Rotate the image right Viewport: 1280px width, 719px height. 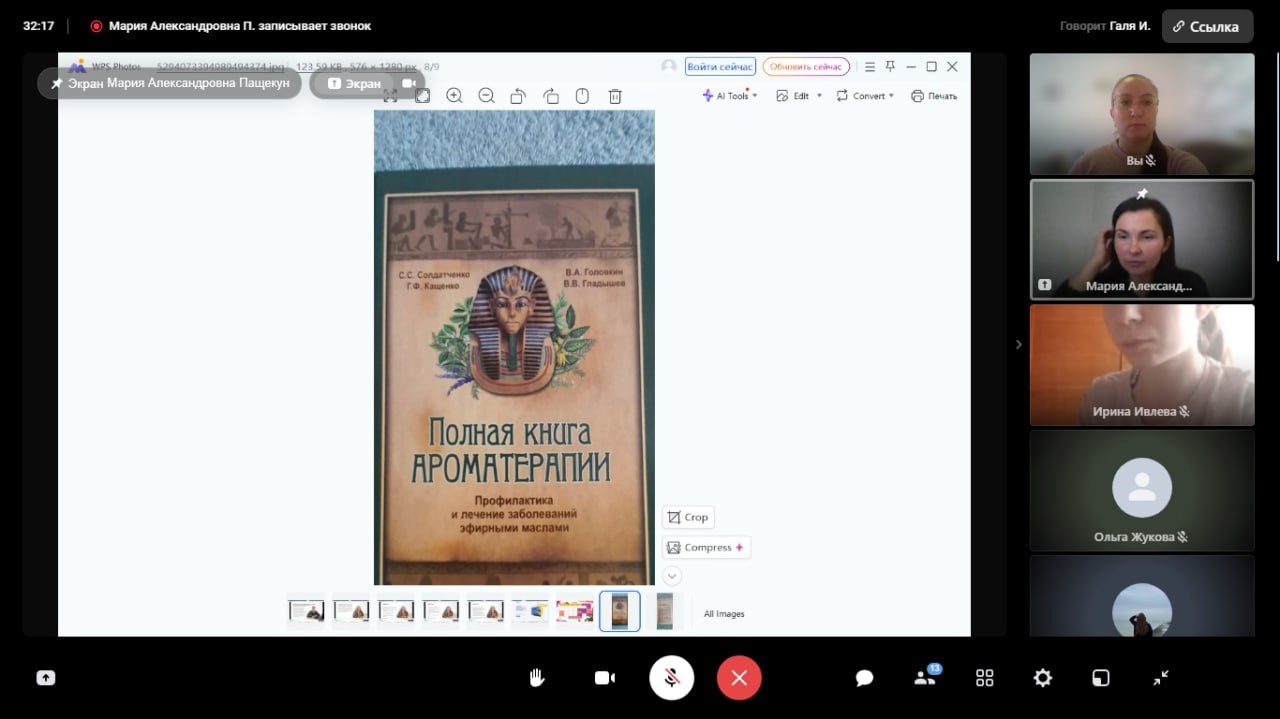pos(551,96)
